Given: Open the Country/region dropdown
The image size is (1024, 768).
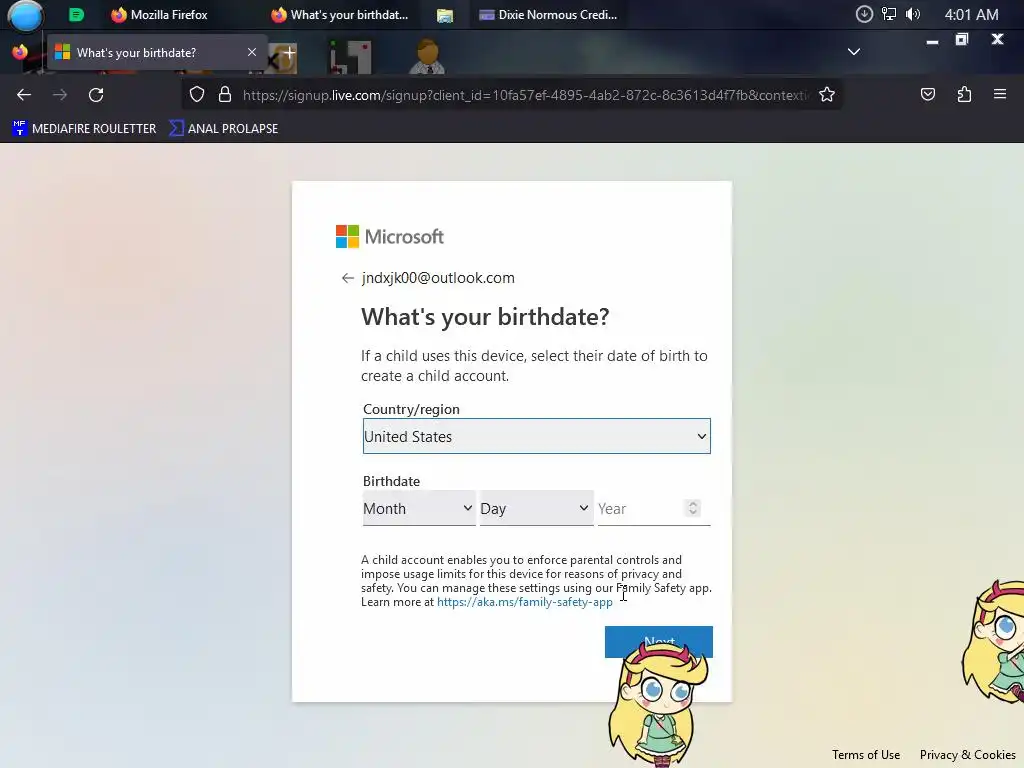Looking at the screenshot, I should pyautogui.click(x=536, y=436).
